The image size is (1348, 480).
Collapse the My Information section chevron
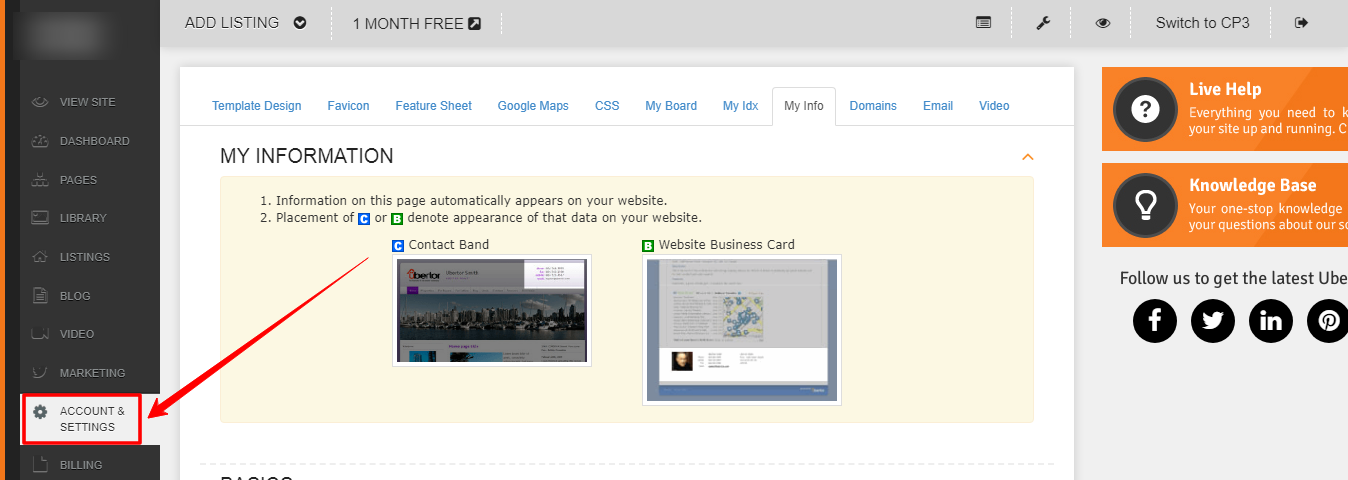point(1027,157)
